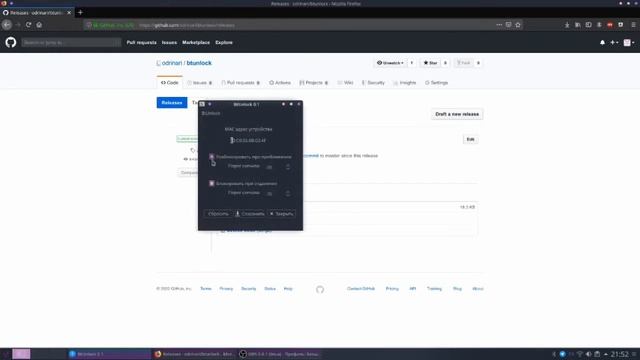Open Status link in footer
The height and width of the screenshot is (360, 640).
[270, 289]
